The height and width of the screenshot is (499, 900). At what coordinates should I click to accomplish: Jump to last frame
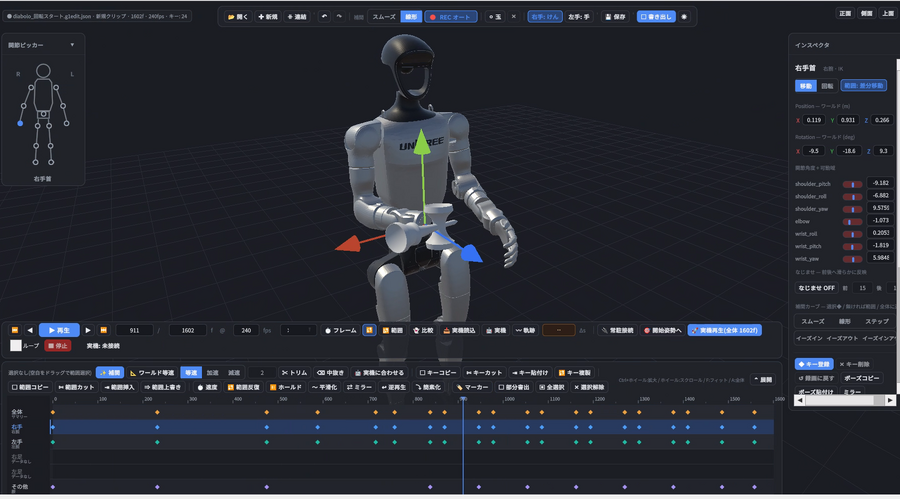103,330
